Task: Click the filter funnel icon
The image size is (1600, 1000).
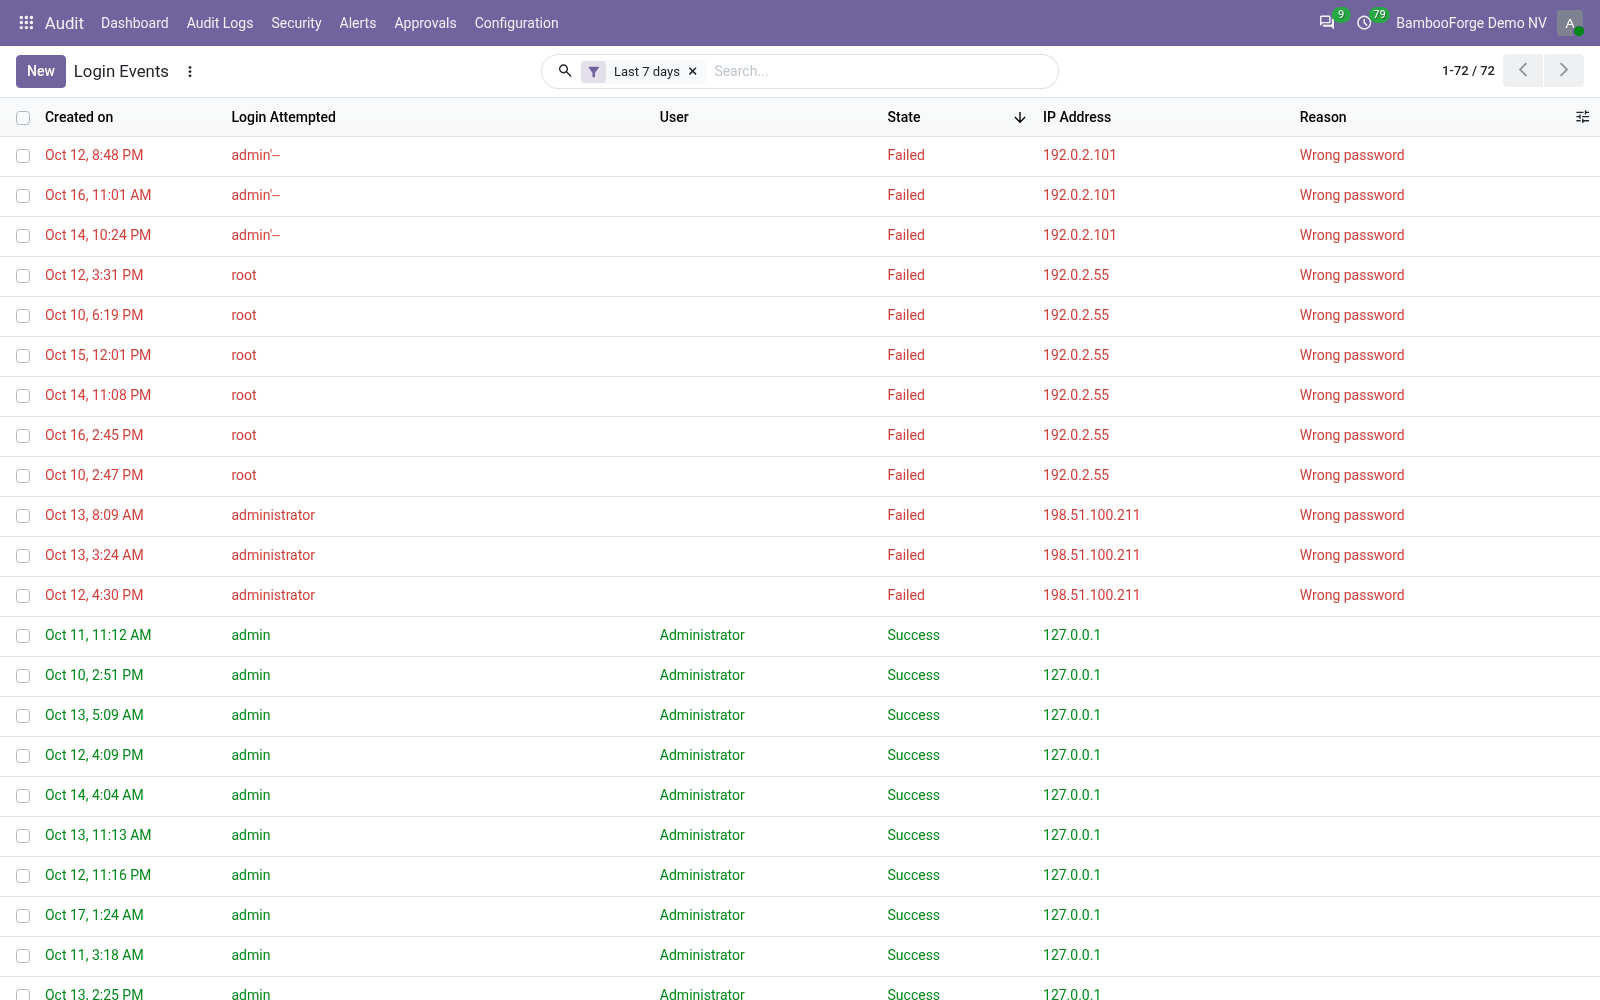Action: coord(594,71)
